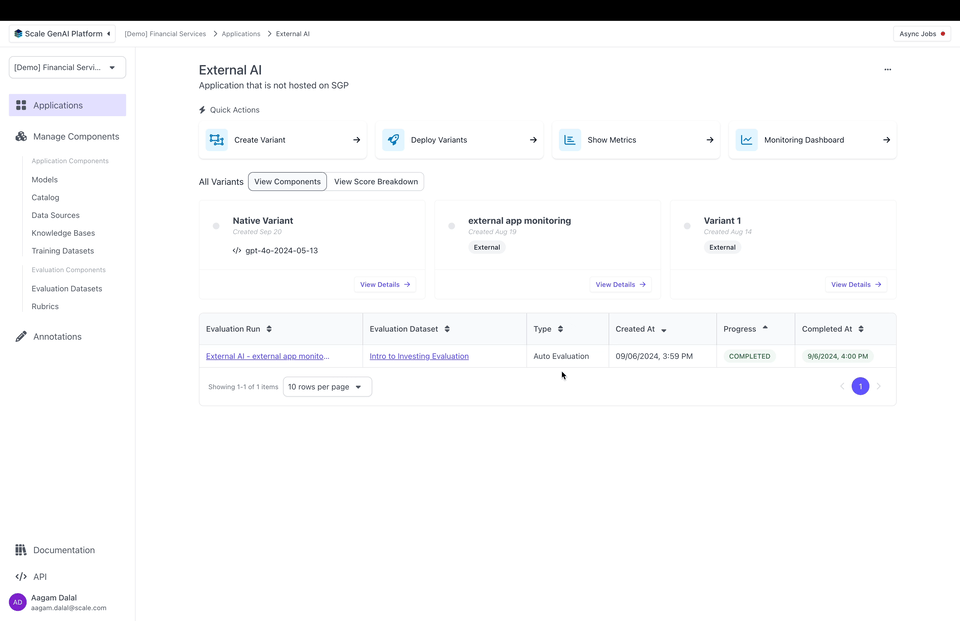Image resolution: width=960 pixels, height=621 pixels.
Task: Go to [Demo] Financial Services breadcrumb
Action: tap(165, 34)
